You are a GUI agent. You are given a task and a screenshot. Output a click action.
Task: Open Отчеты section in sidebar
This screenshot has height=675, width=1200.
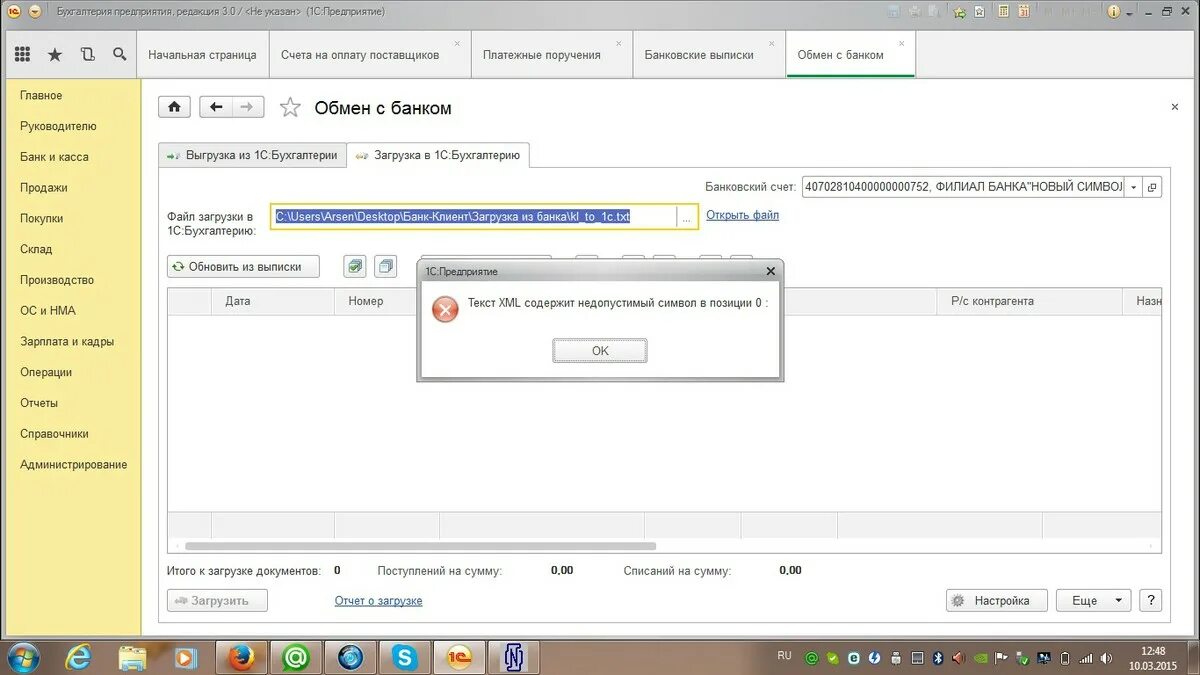(39, 403)
